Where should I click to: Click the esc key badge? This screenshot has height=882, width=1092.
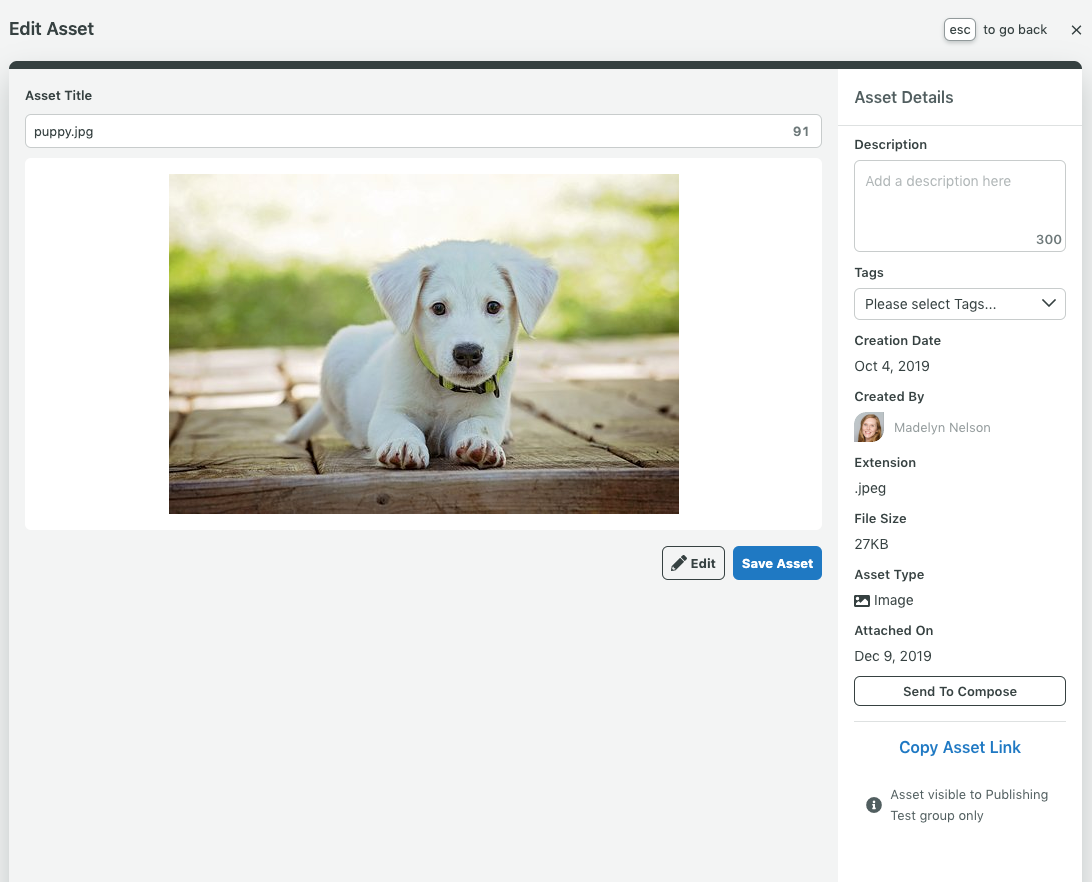pos(959,30)
